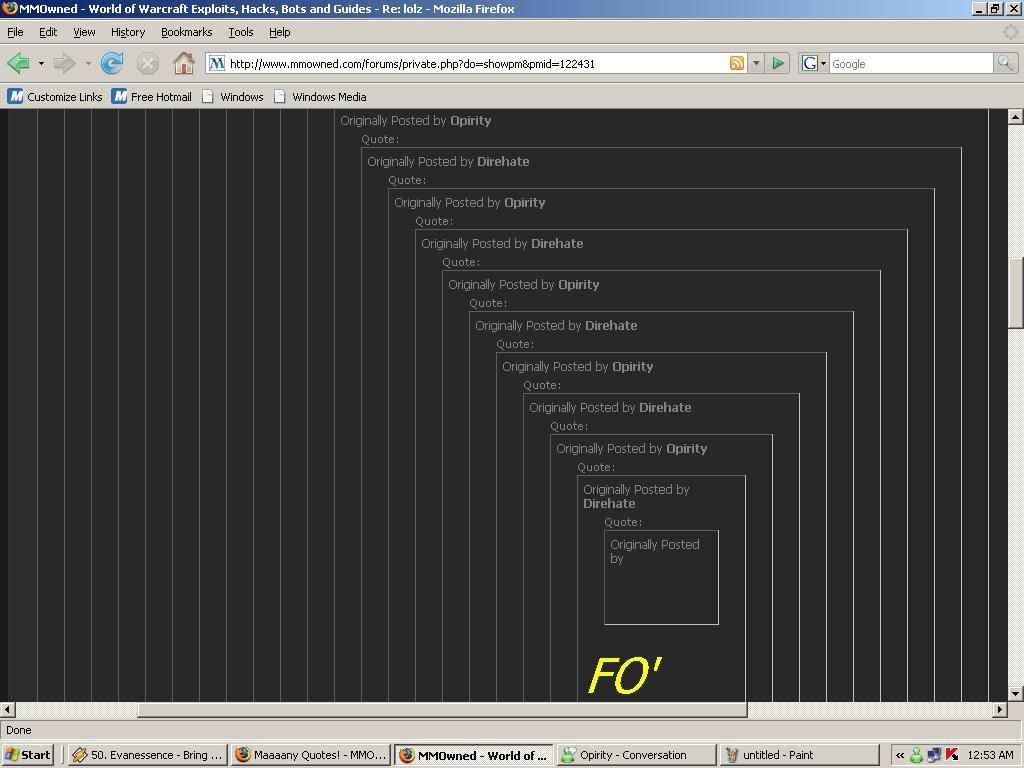Open the Windows bookmark
1024x768 pixels.
tap(232, 97)
